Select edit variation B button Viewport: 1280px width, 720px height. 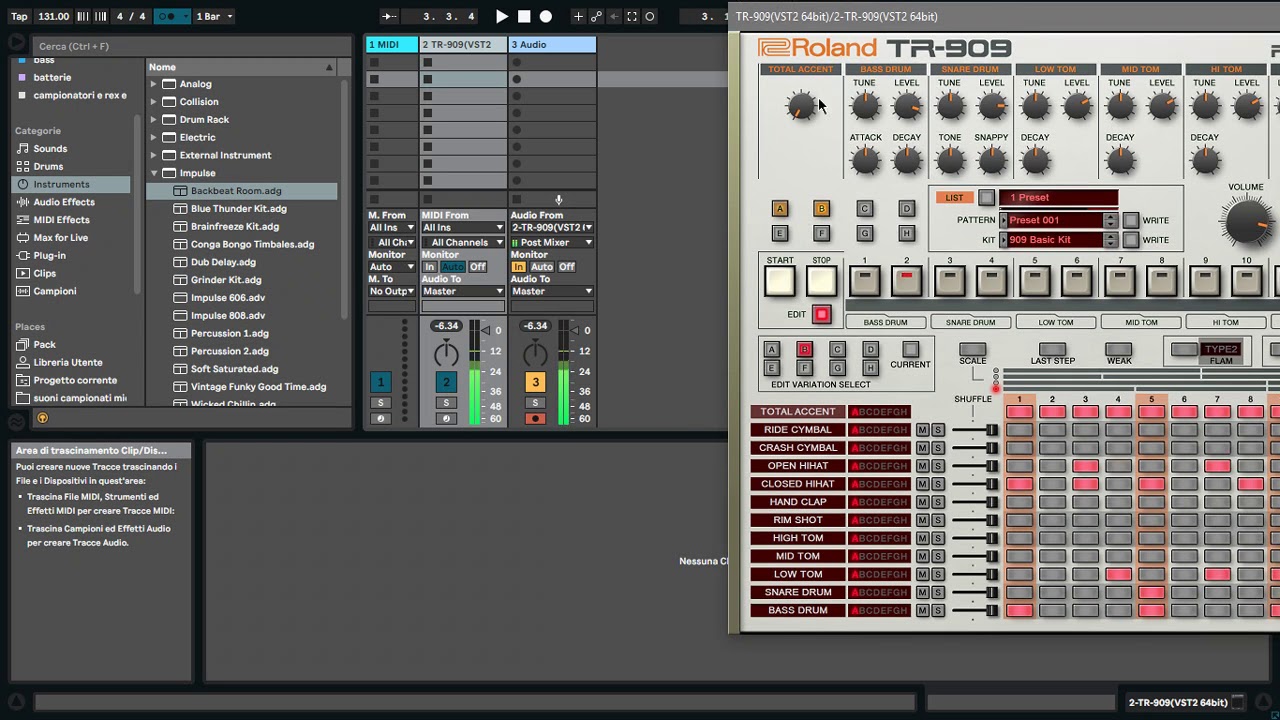pos(804,350)
